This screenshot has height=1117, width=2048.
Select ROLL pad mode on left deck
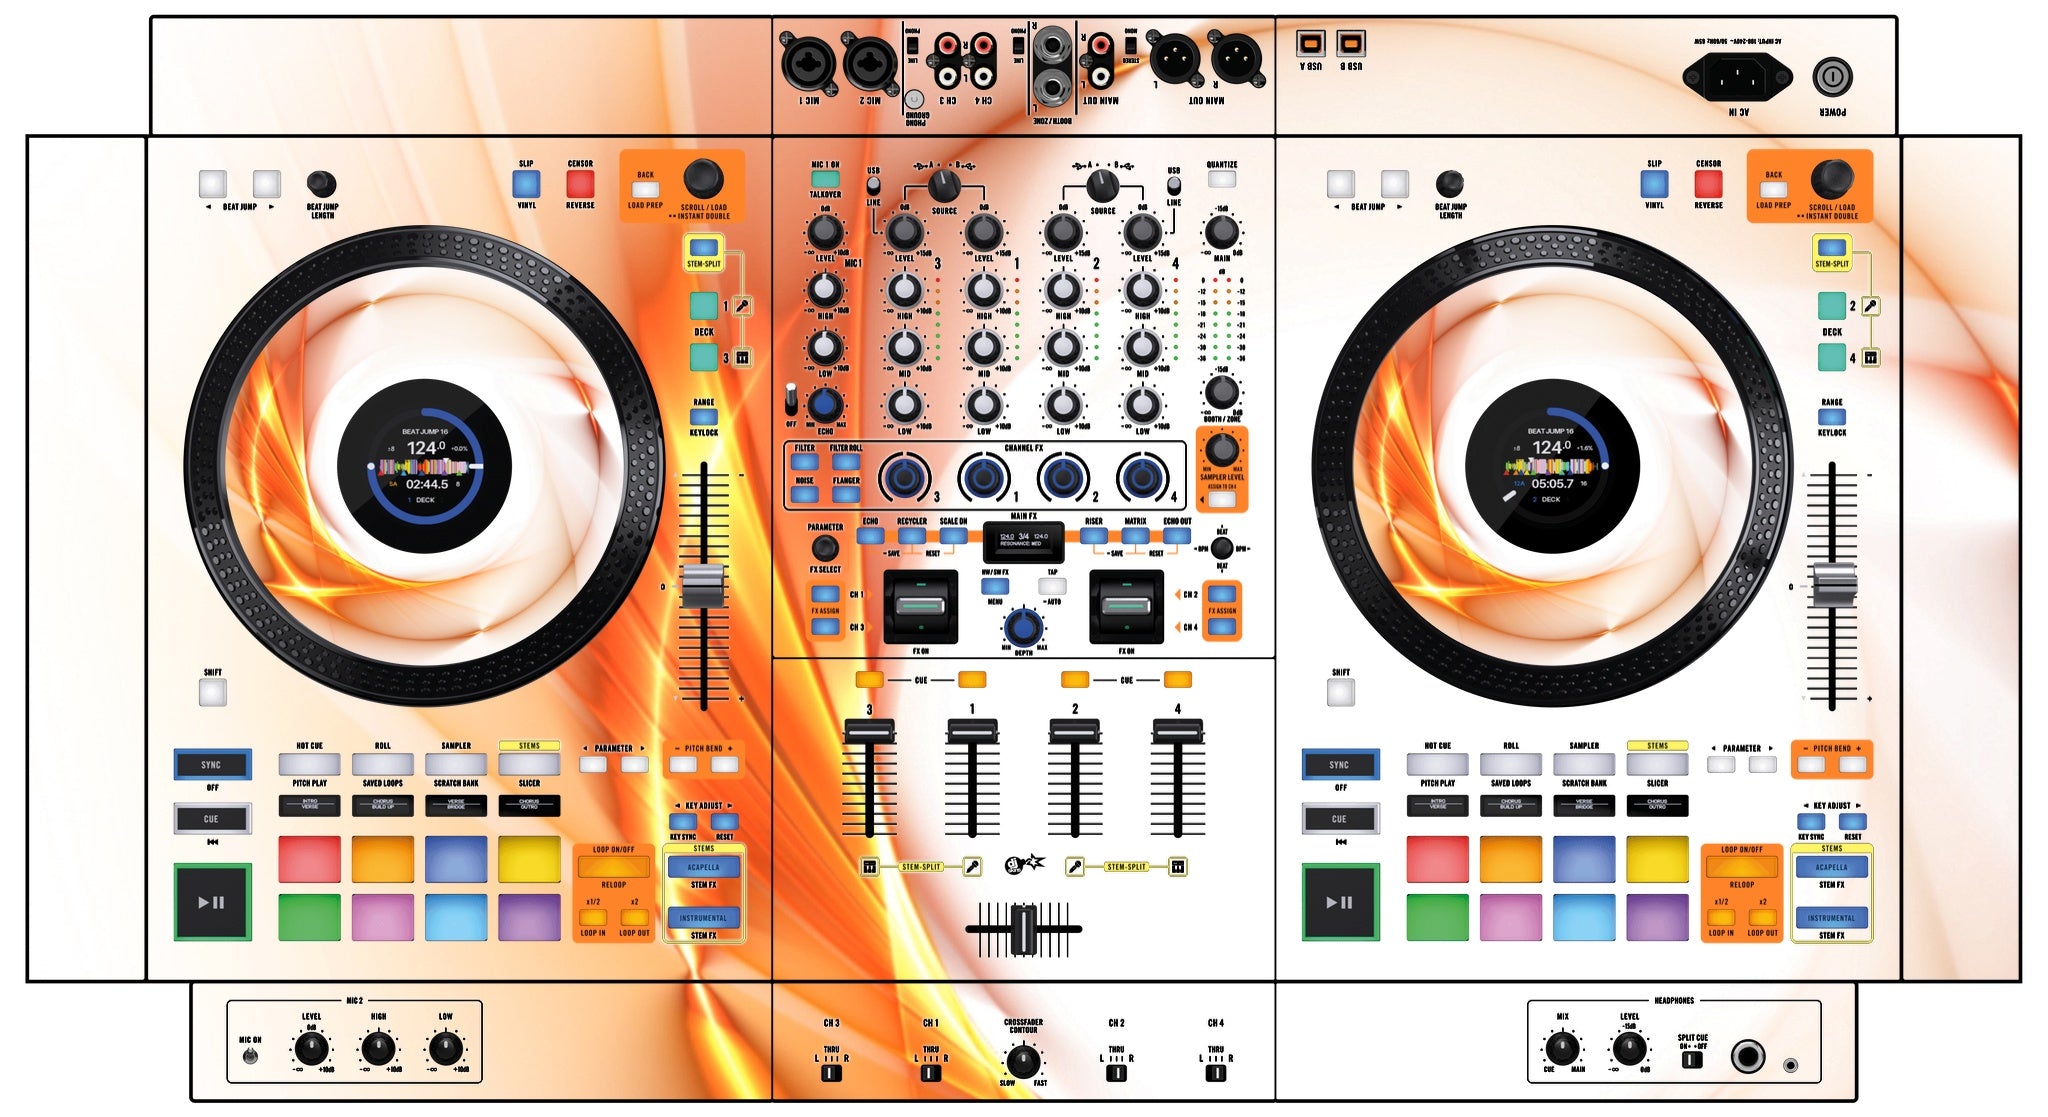click(382, 765)
